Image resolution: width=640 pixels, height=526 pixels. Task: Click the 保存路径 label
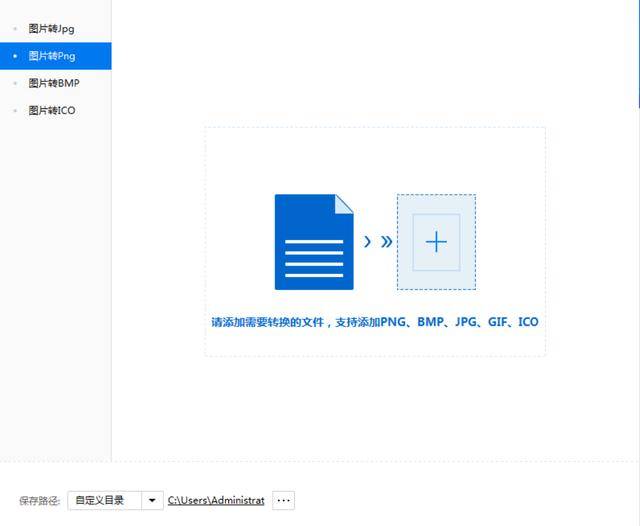40,501
